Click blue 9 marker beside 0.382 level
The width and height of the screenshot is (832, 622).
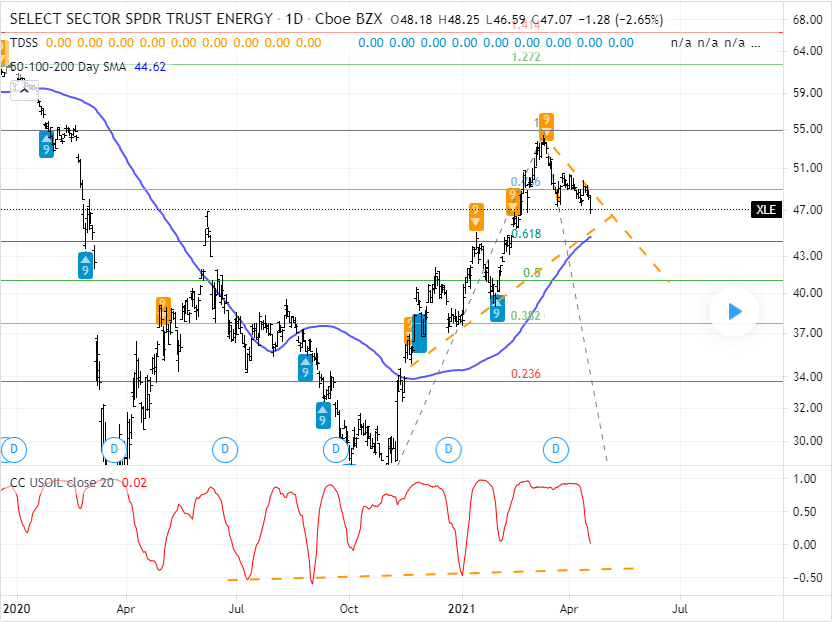[x=497, y=309]
